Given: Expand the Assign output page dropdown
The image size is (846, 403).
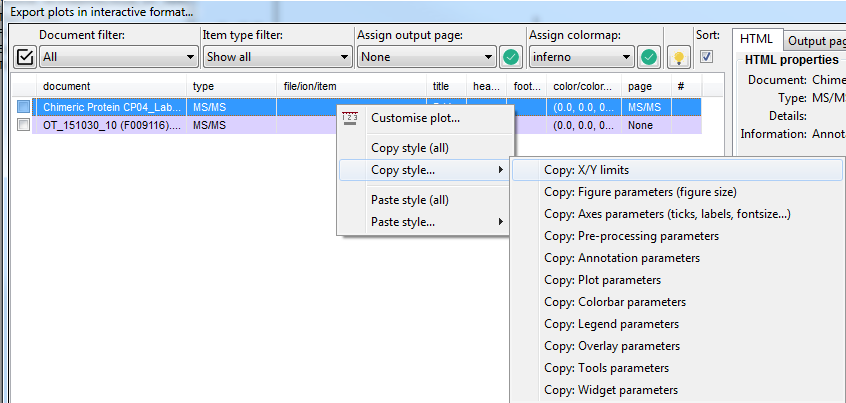Looking at the screenshot, I should 426,57.
